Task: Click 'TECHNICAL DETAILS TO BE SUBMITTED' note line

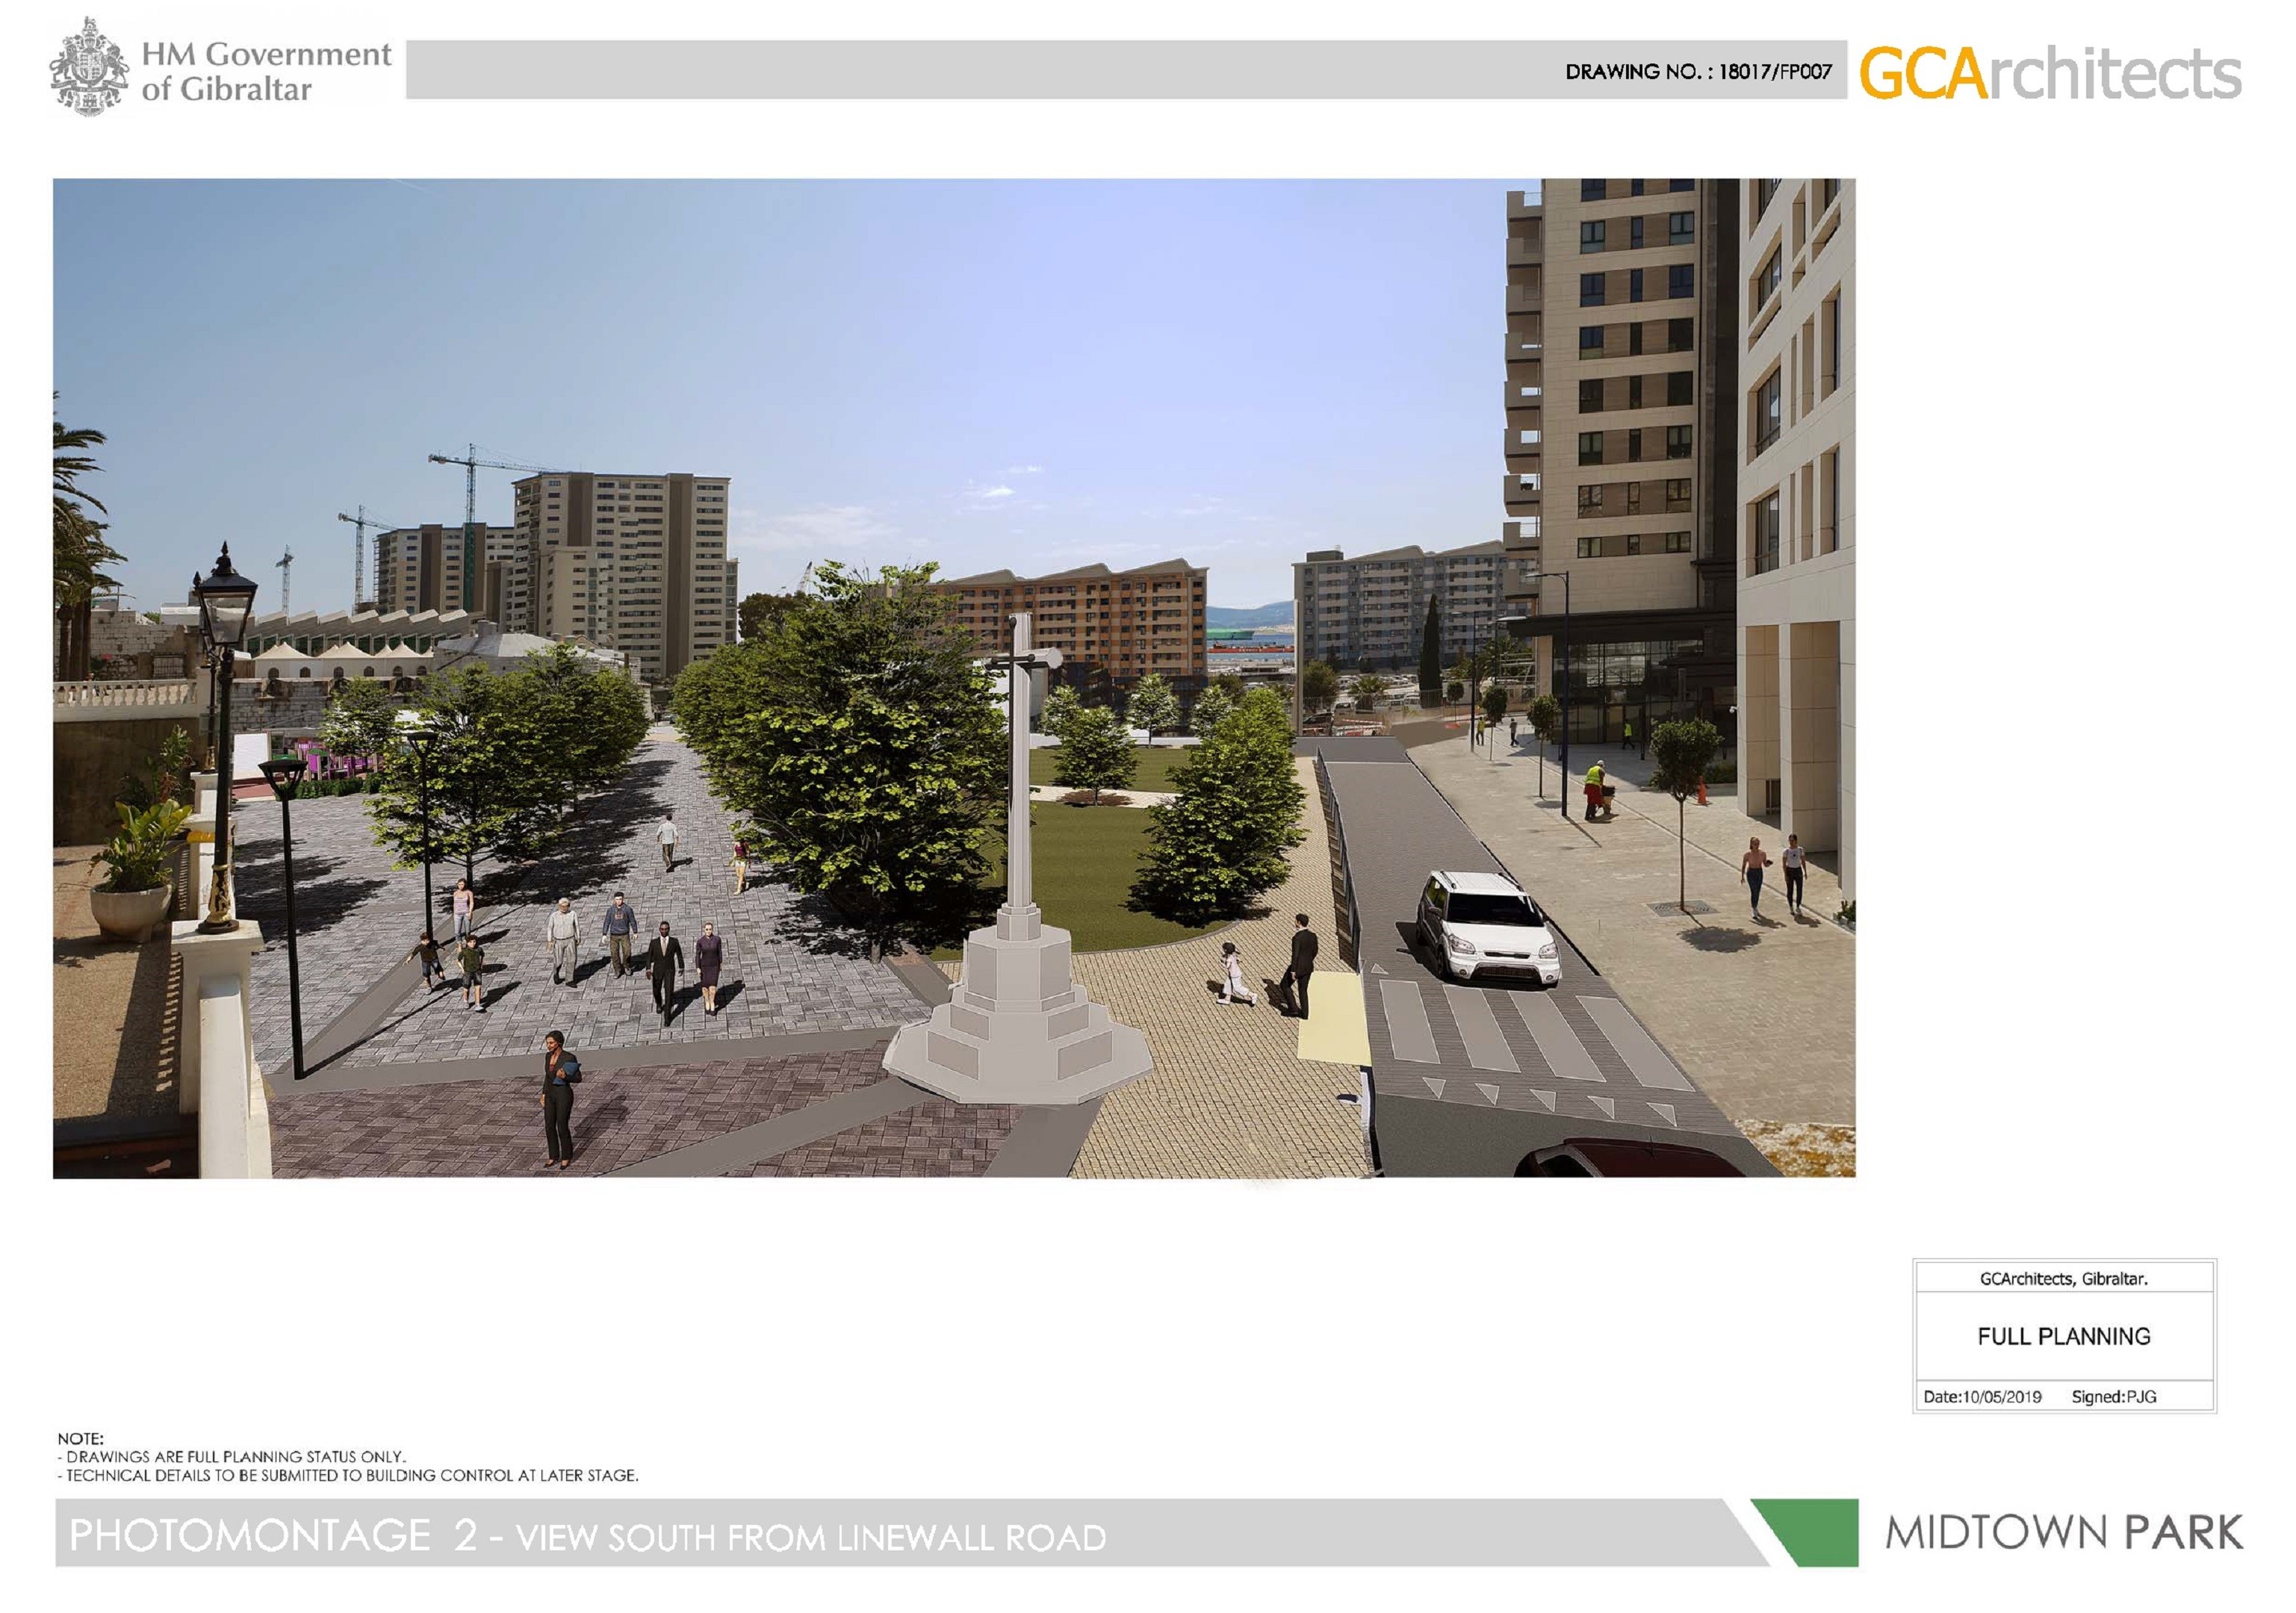Action: [348, 1475]
